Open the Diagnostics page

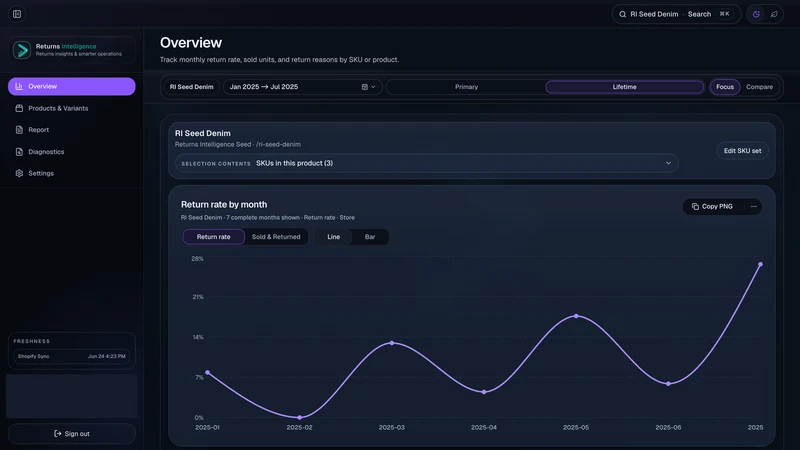[x=71, y=152]
